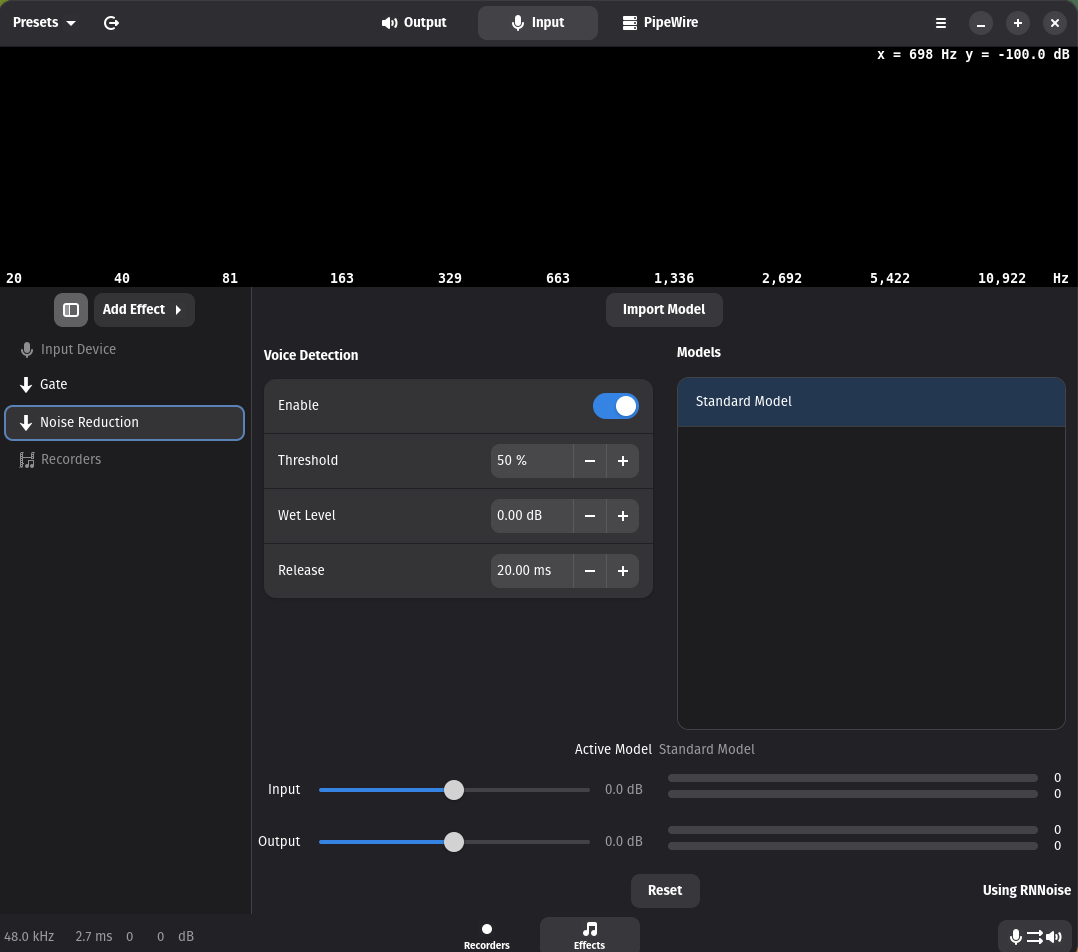The width and height of the screenshot is (1078, 952).
Task: Increase Release time with plus button
Action: click(622, 571)
